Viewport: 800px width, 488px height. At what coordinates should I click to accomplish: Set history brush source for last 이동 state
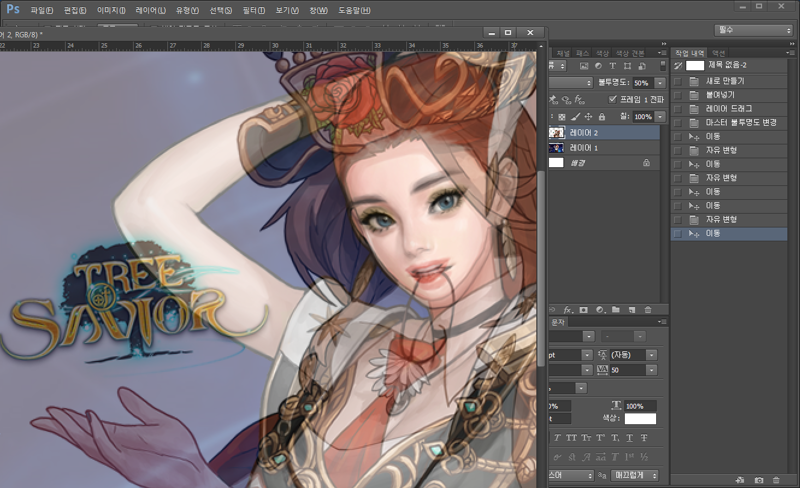(678, 233)
